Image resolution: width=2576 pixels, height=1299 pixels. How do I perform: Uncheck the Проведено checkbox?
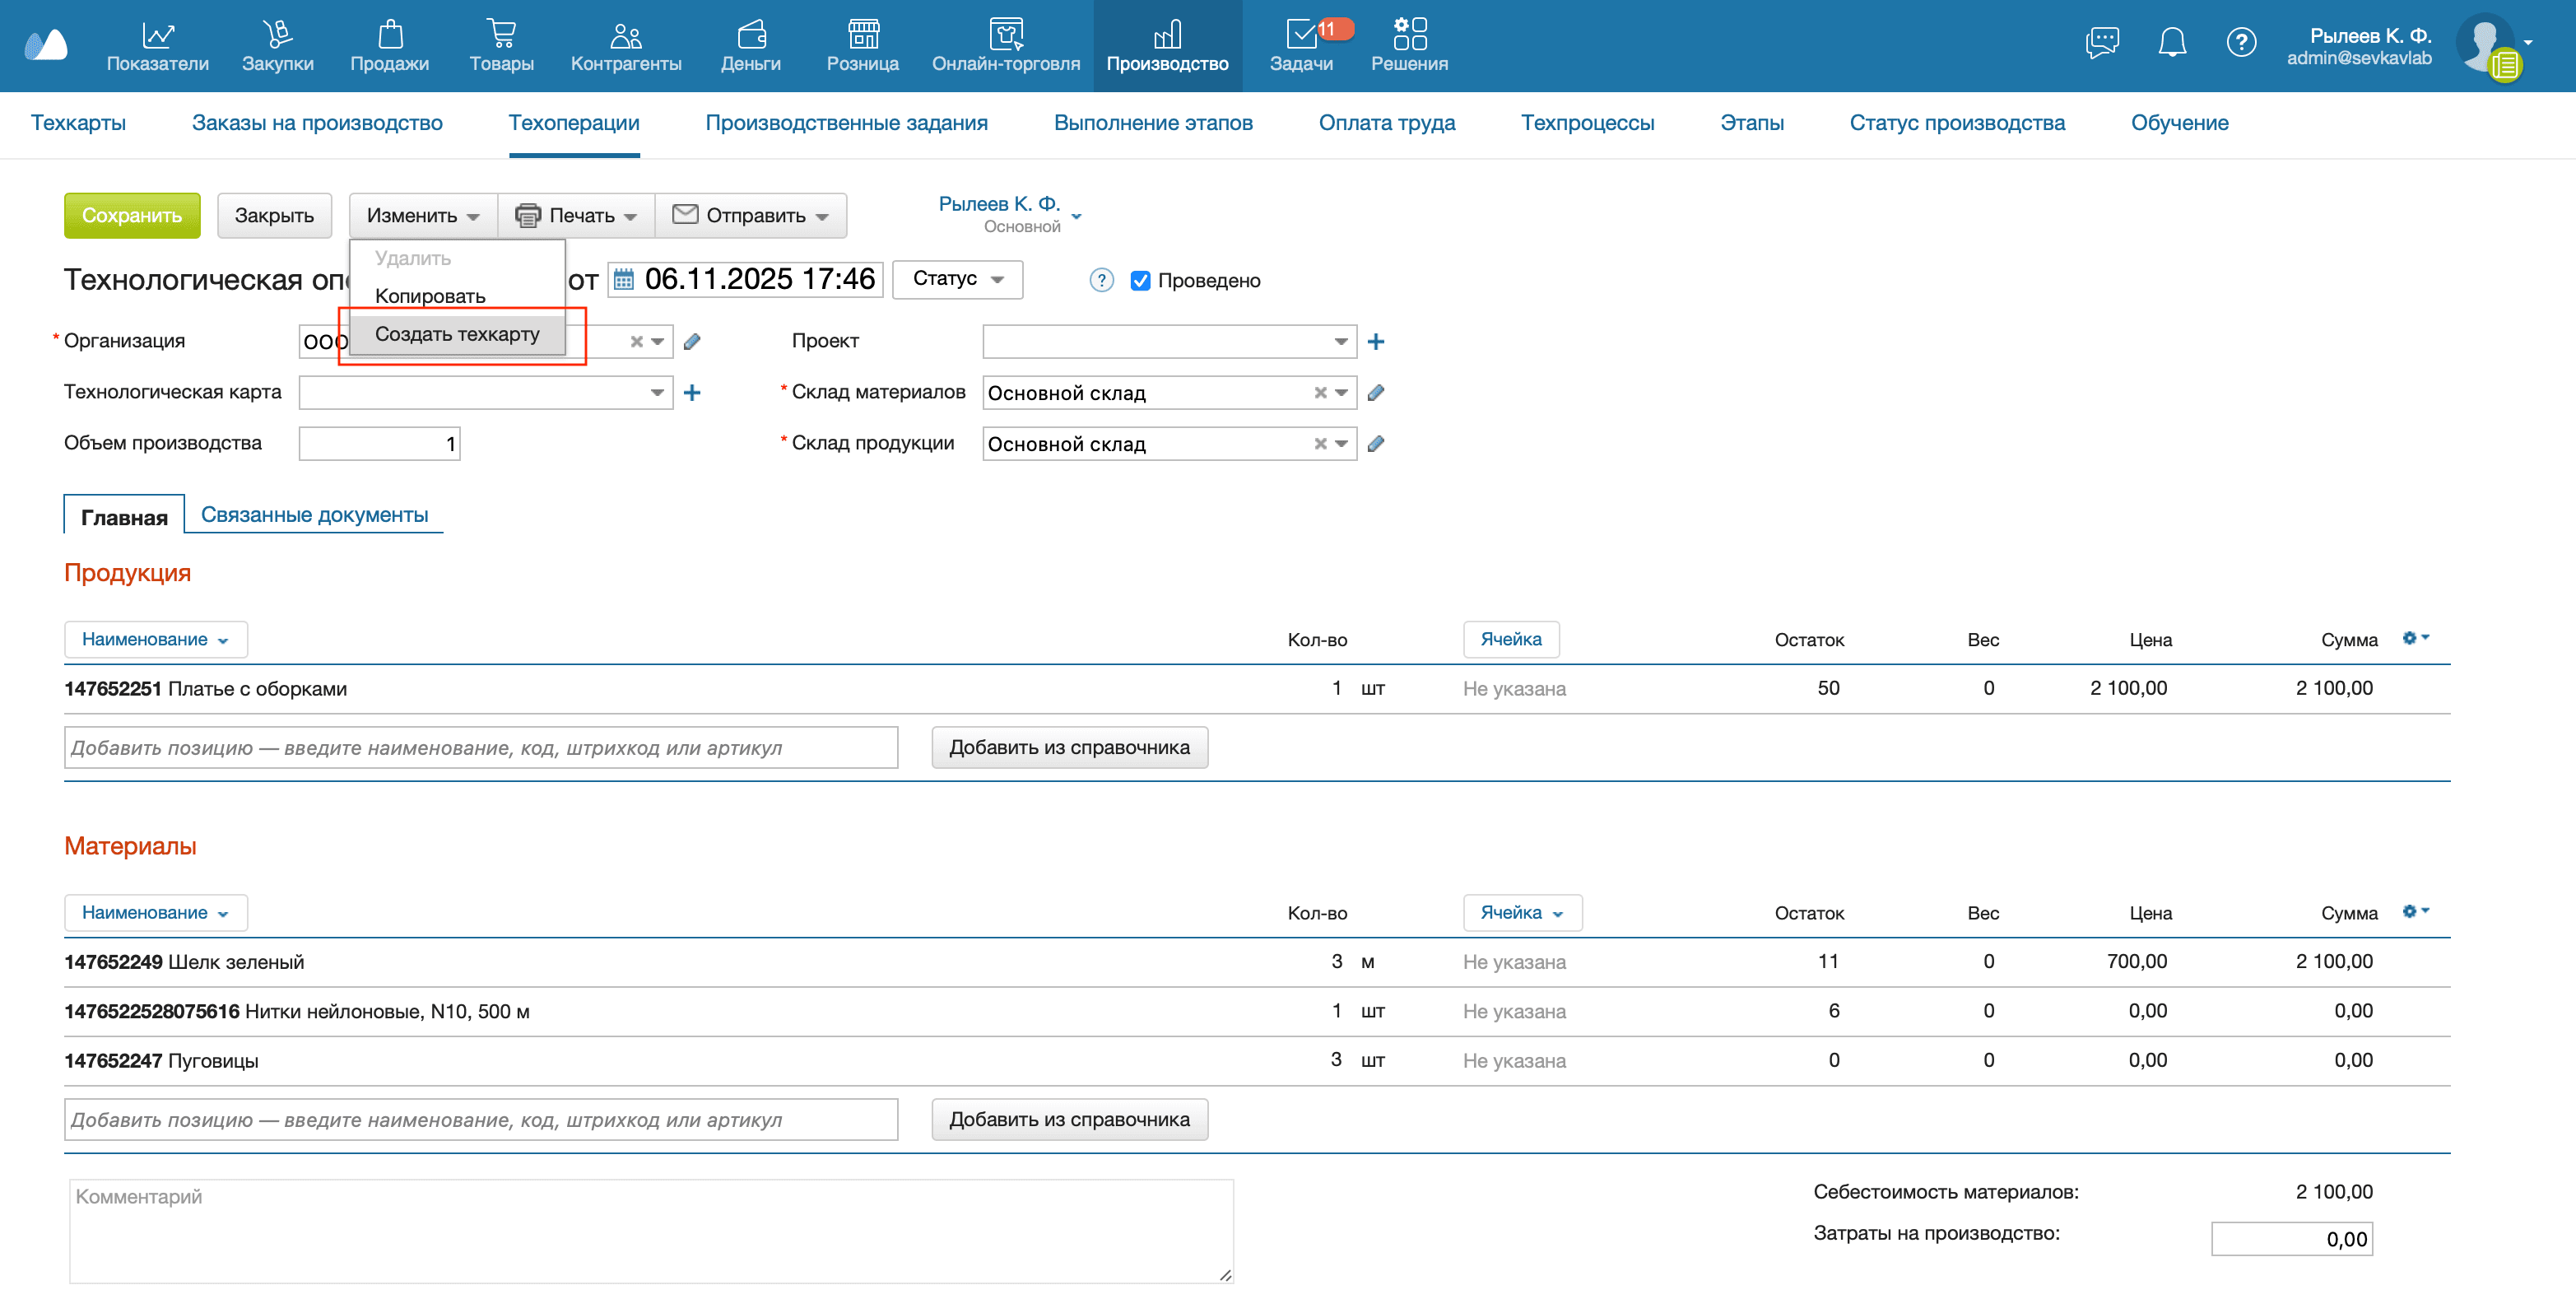pos(1140,281)
